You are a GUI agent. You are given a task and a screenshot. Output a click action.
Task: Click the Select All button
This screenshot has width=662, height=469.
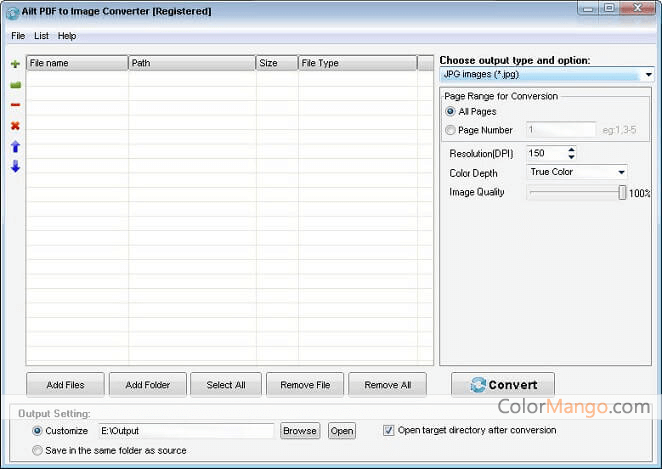[x=226, y=385]
